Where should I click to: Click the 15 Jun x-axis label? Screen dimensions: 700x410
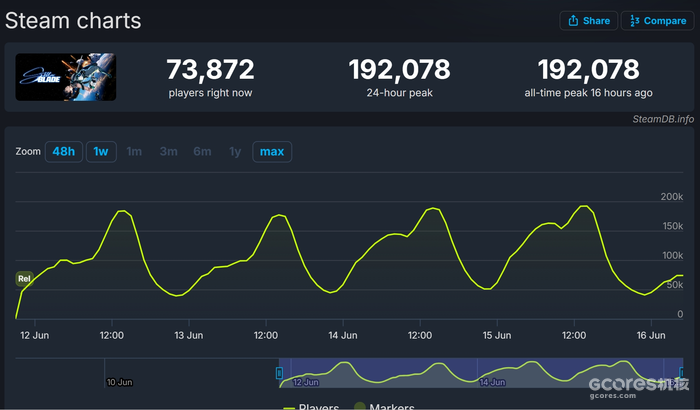tap(497, 335)
